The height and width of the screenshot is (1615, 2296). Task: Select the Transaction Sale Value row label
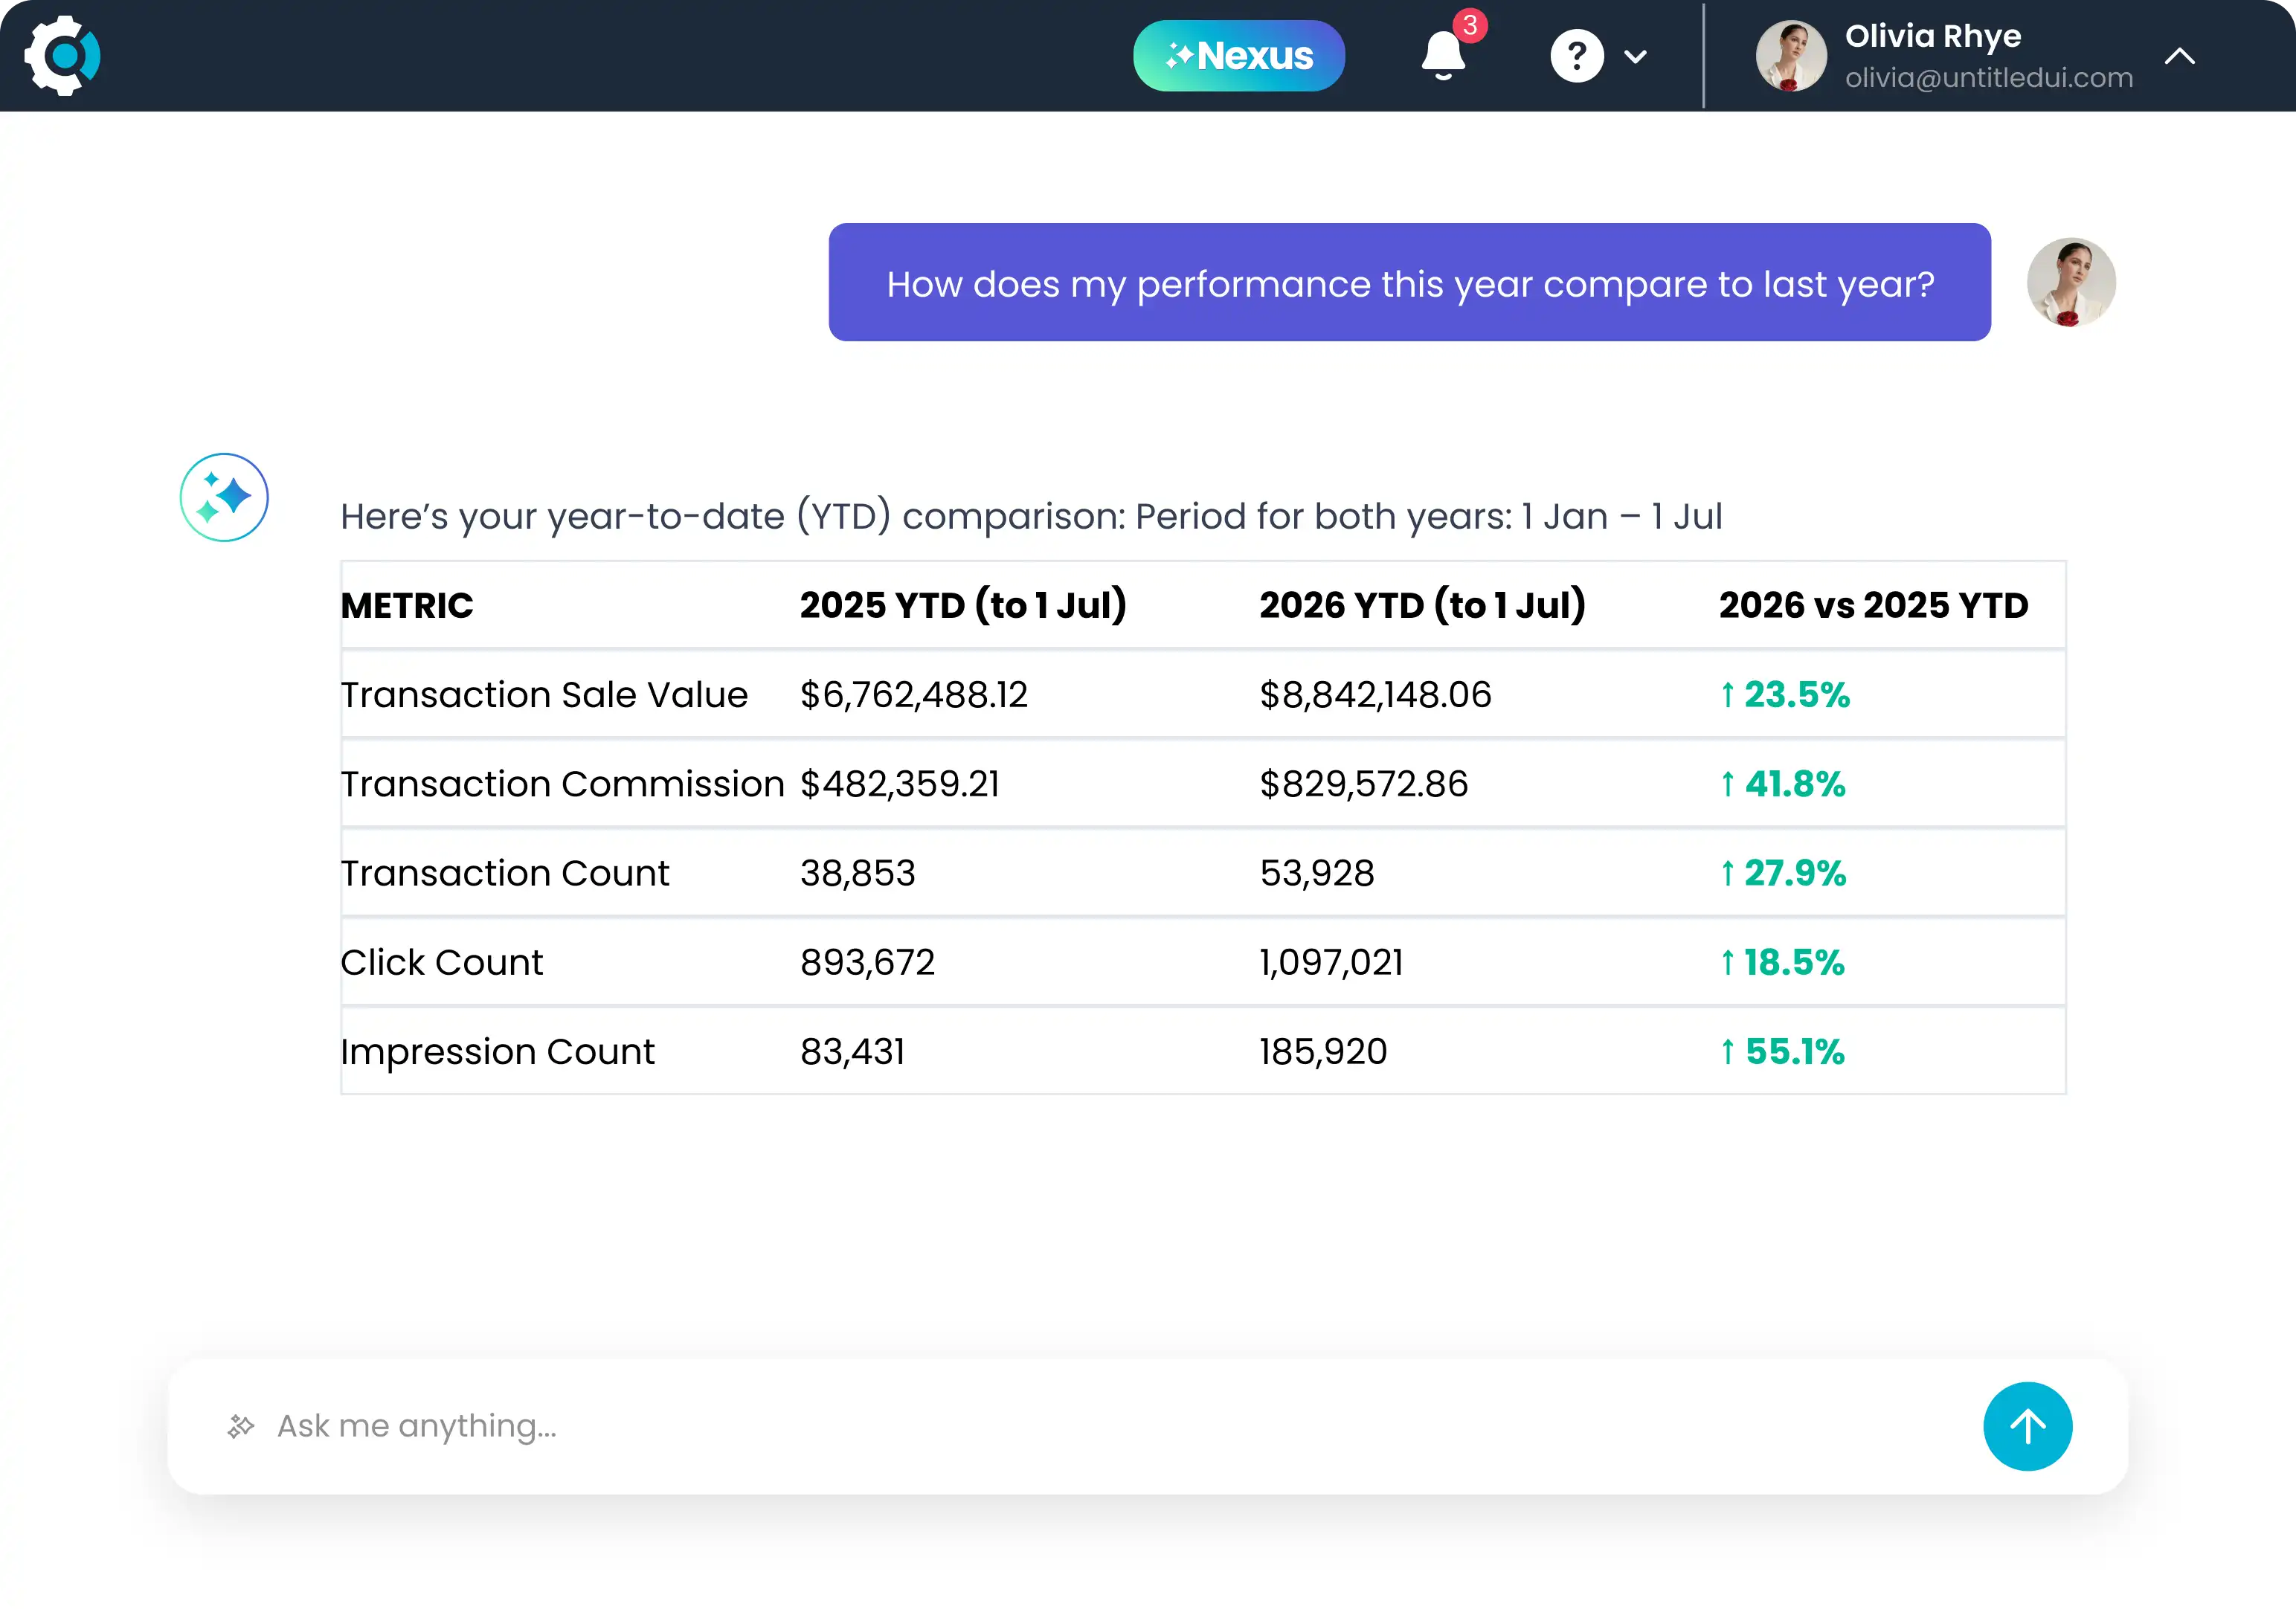[544, 694]
